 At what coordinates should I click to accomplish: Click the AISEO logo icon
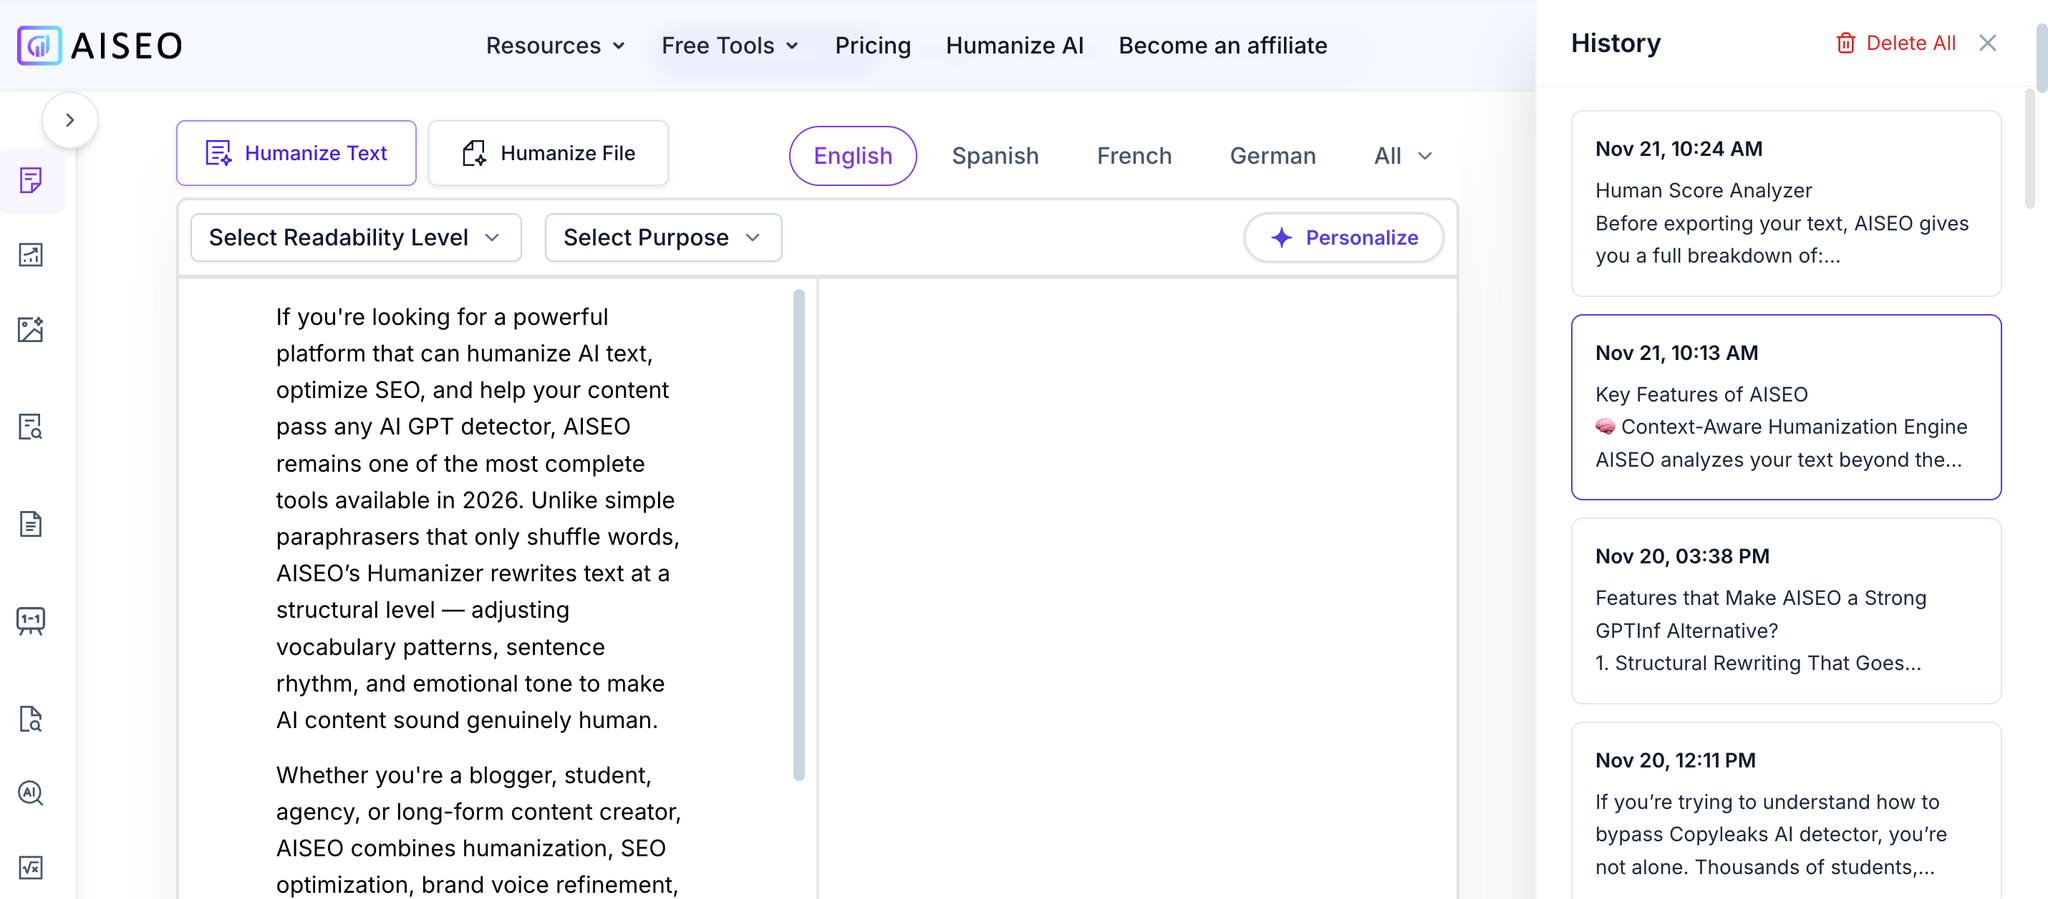click(39, 45)
